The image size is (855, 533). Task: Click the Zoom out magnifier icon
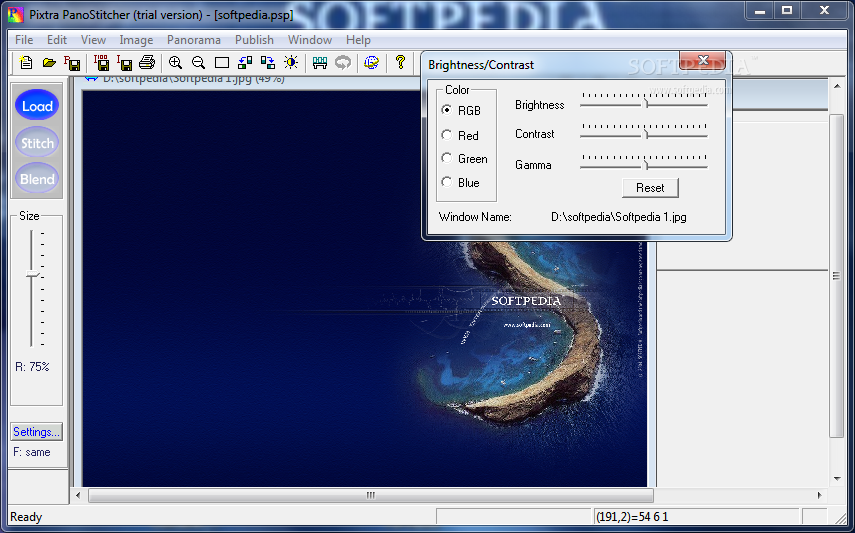[x=198, y=63]
